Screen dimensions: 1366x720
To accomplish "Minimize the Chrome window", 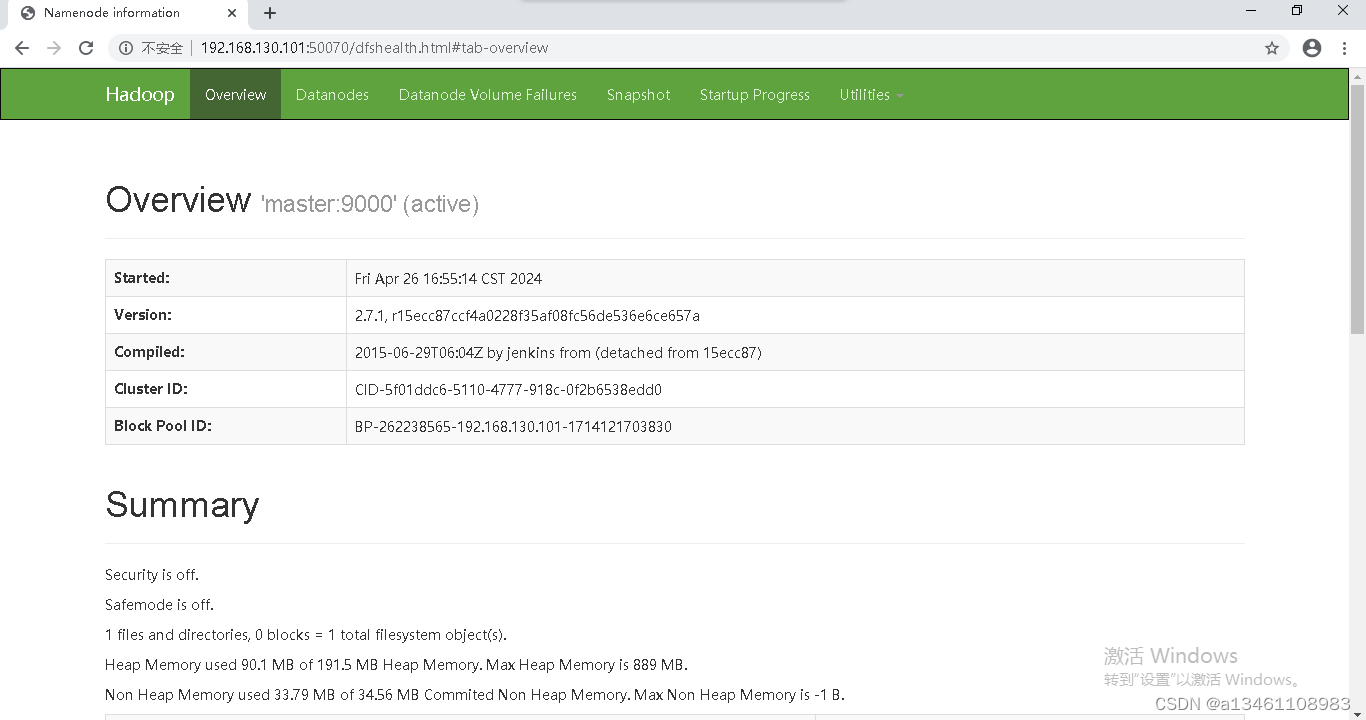I will tap(1252, 11).
